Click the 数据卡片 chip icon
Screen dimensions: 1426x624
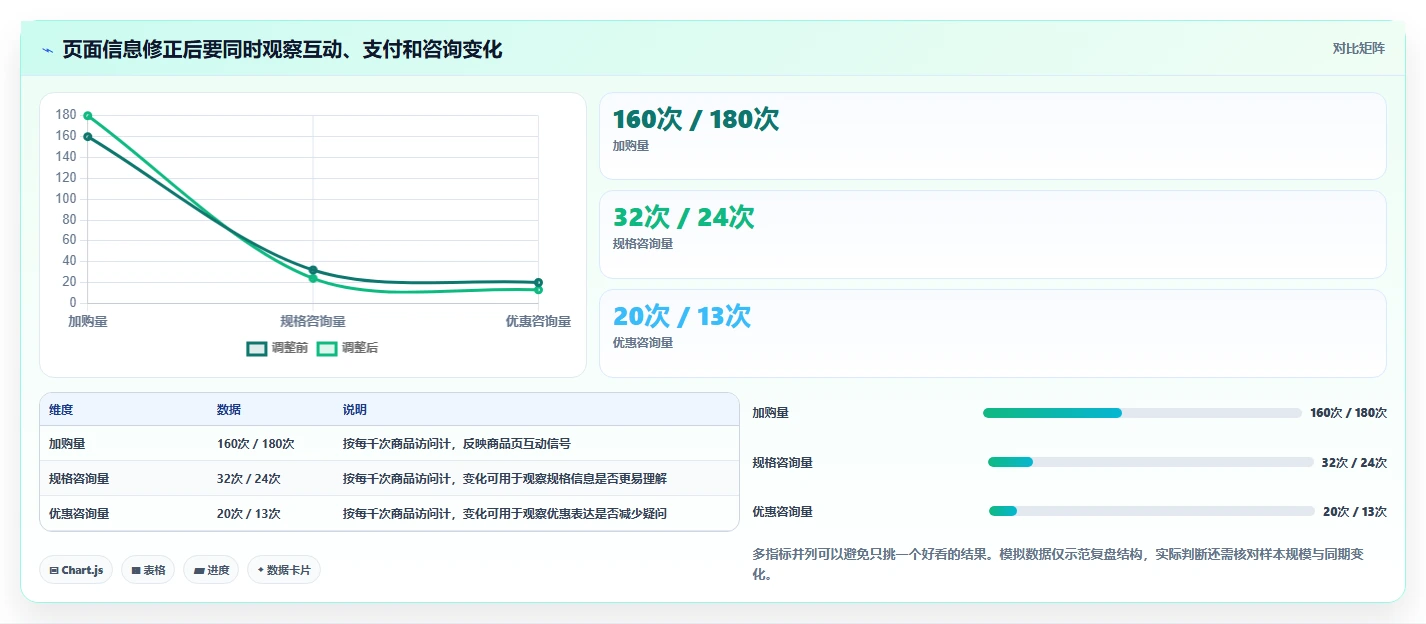[261, 570]
